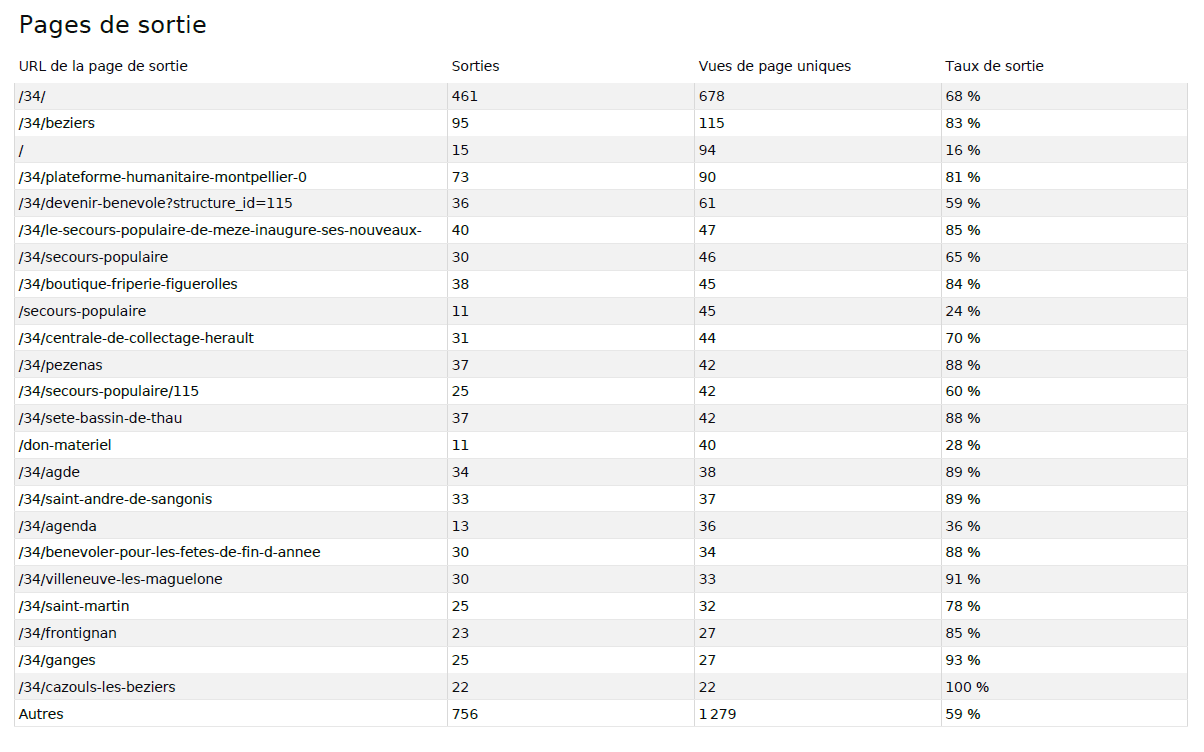Click the /34/boutique-friperie-figuerolles URL
The image size is (1204, 752).
click(x=128, y=284)
